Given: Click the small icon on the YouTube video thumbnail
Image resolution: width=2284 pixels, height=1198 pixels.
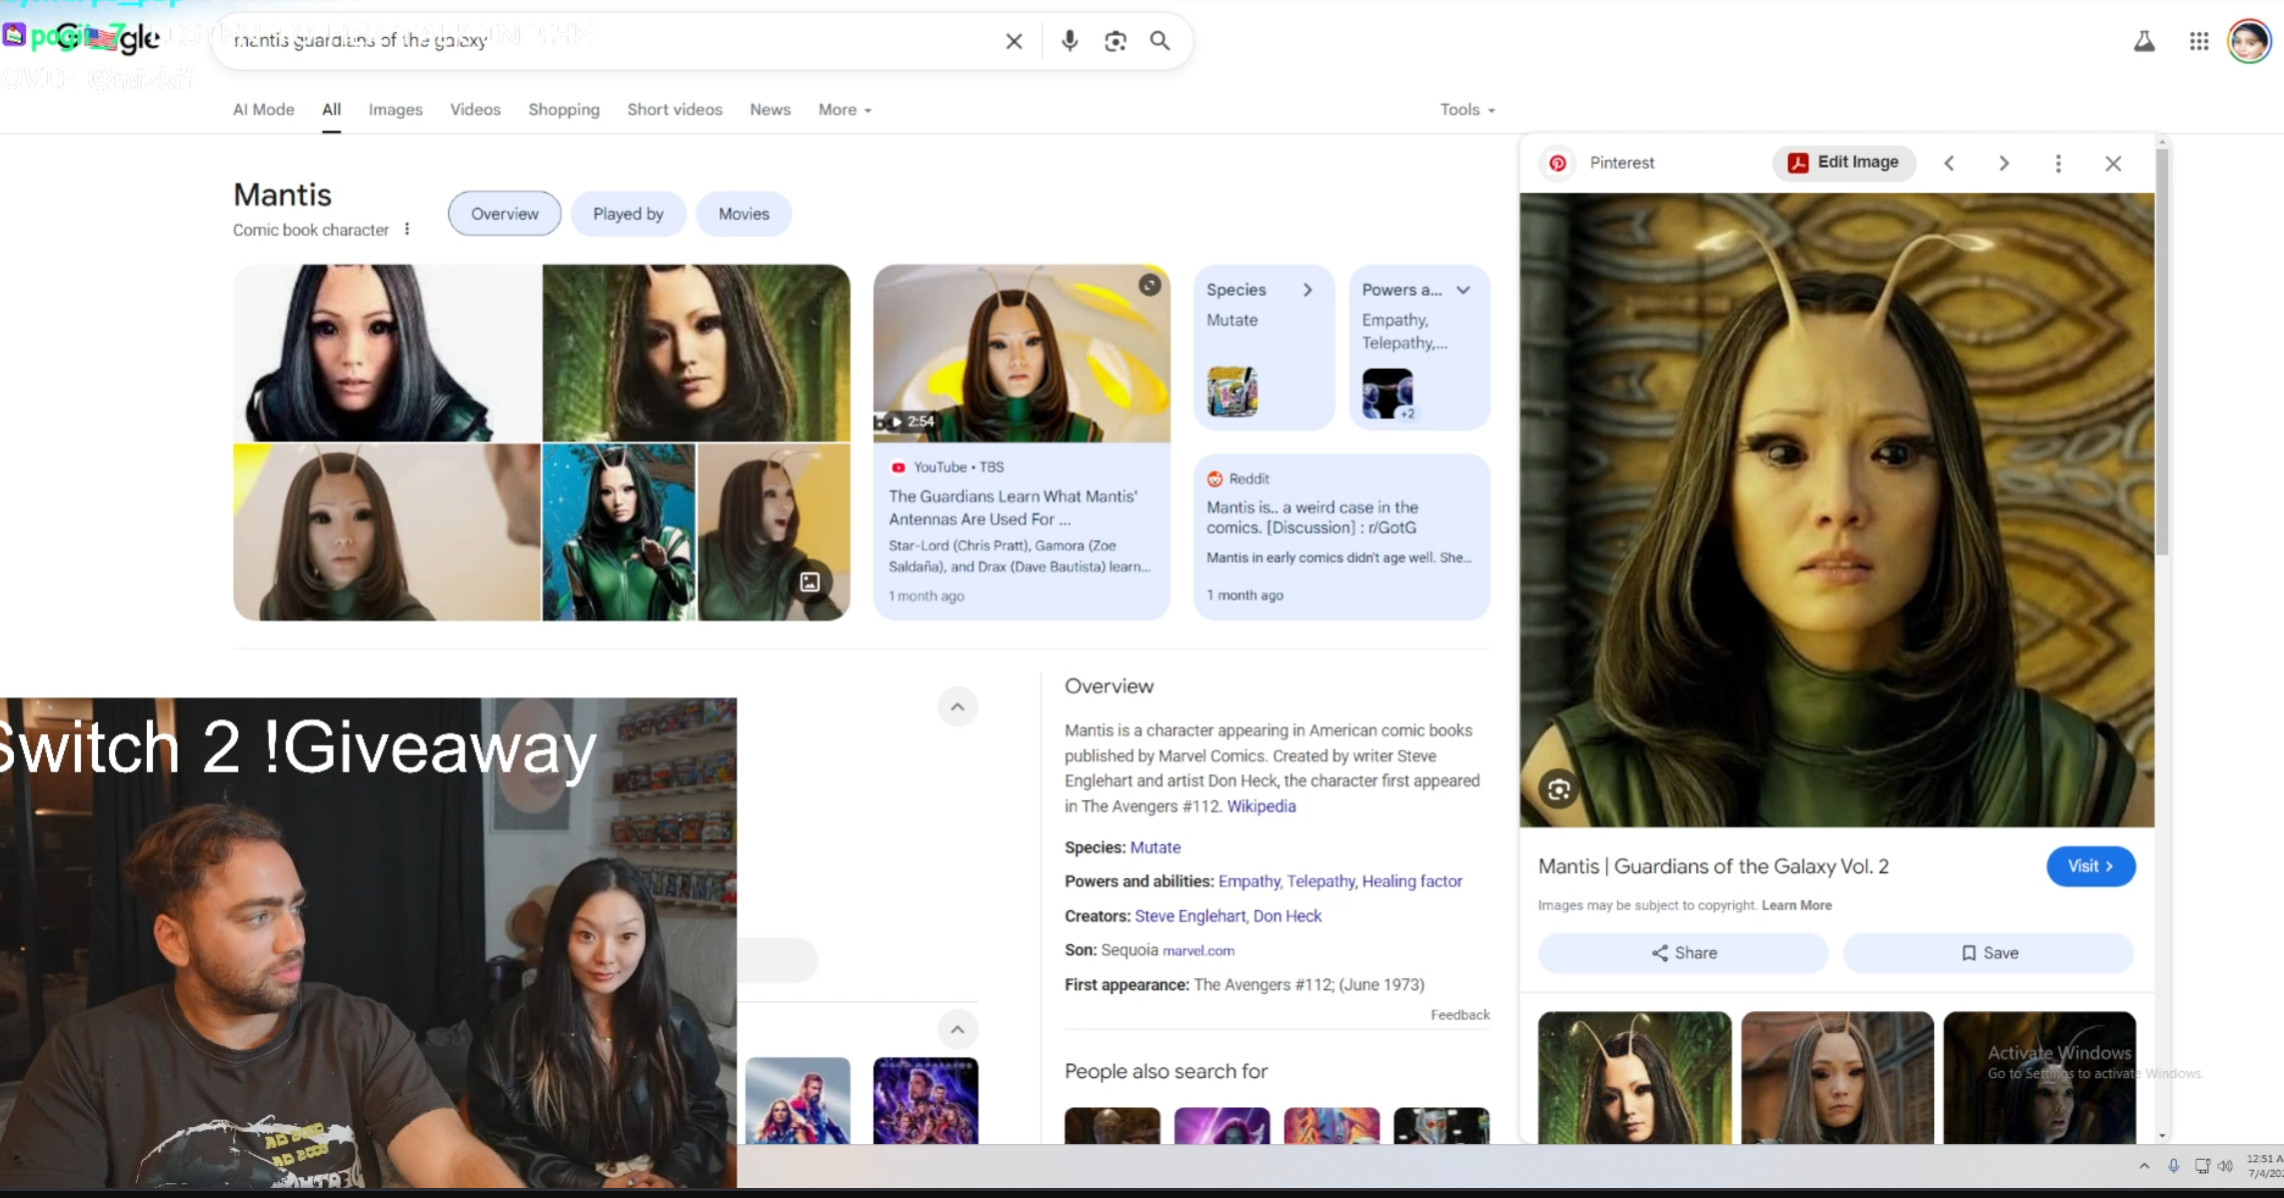Looking at the screenshot, I should (x=1150, y=285).
